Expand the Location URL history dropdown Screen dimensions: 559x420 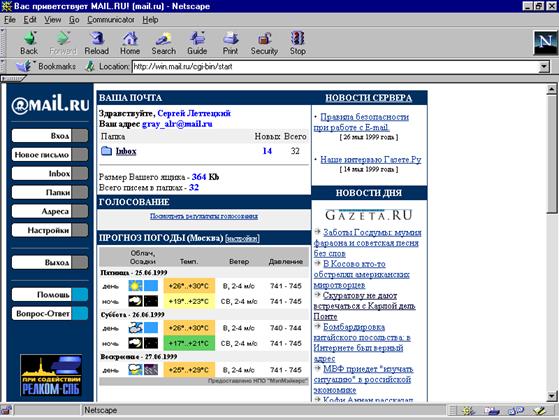coord(544,67)
